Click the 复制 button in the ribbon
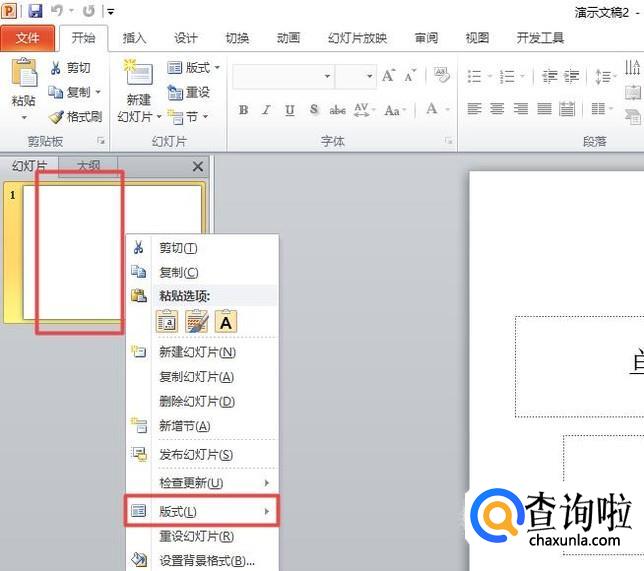The image size is (644, 571). 70,92
